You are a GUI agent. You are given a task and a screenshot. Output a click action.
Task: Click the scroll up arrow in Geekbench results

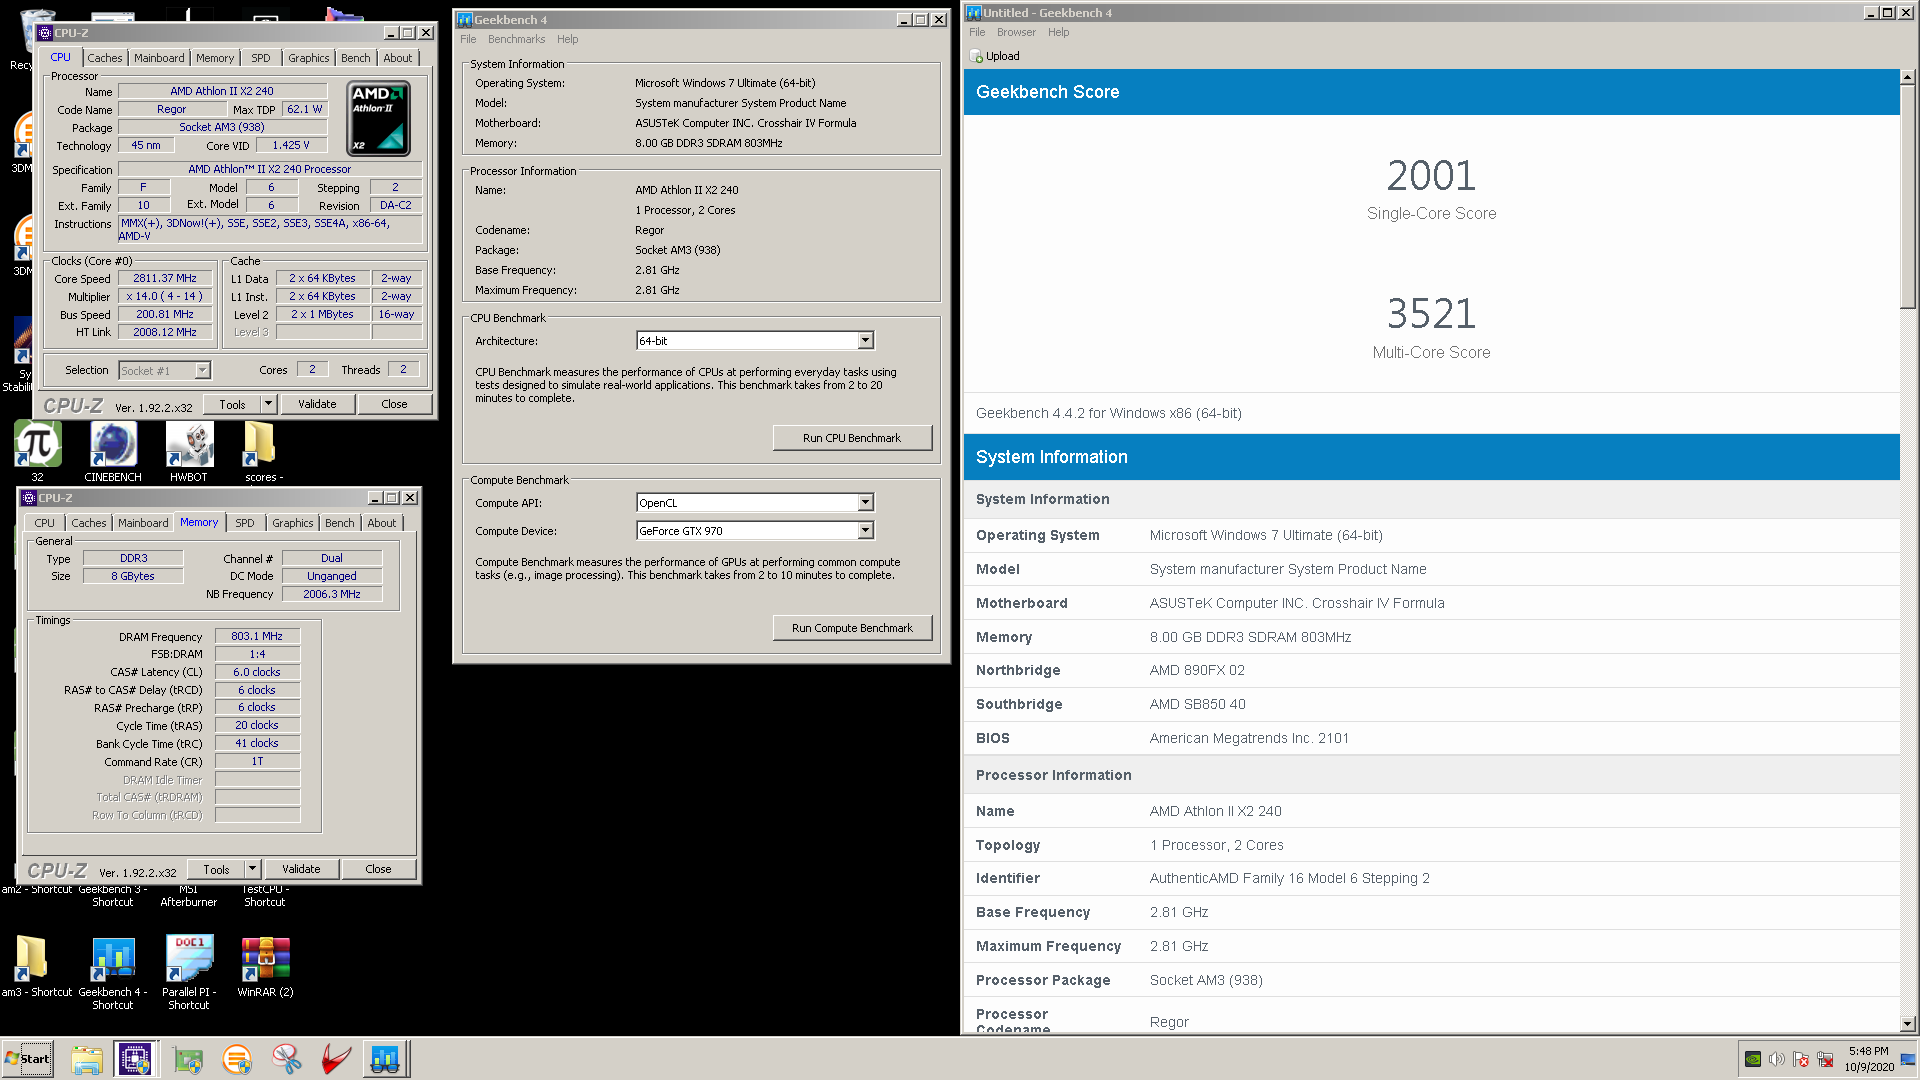tap(1907, 77)
